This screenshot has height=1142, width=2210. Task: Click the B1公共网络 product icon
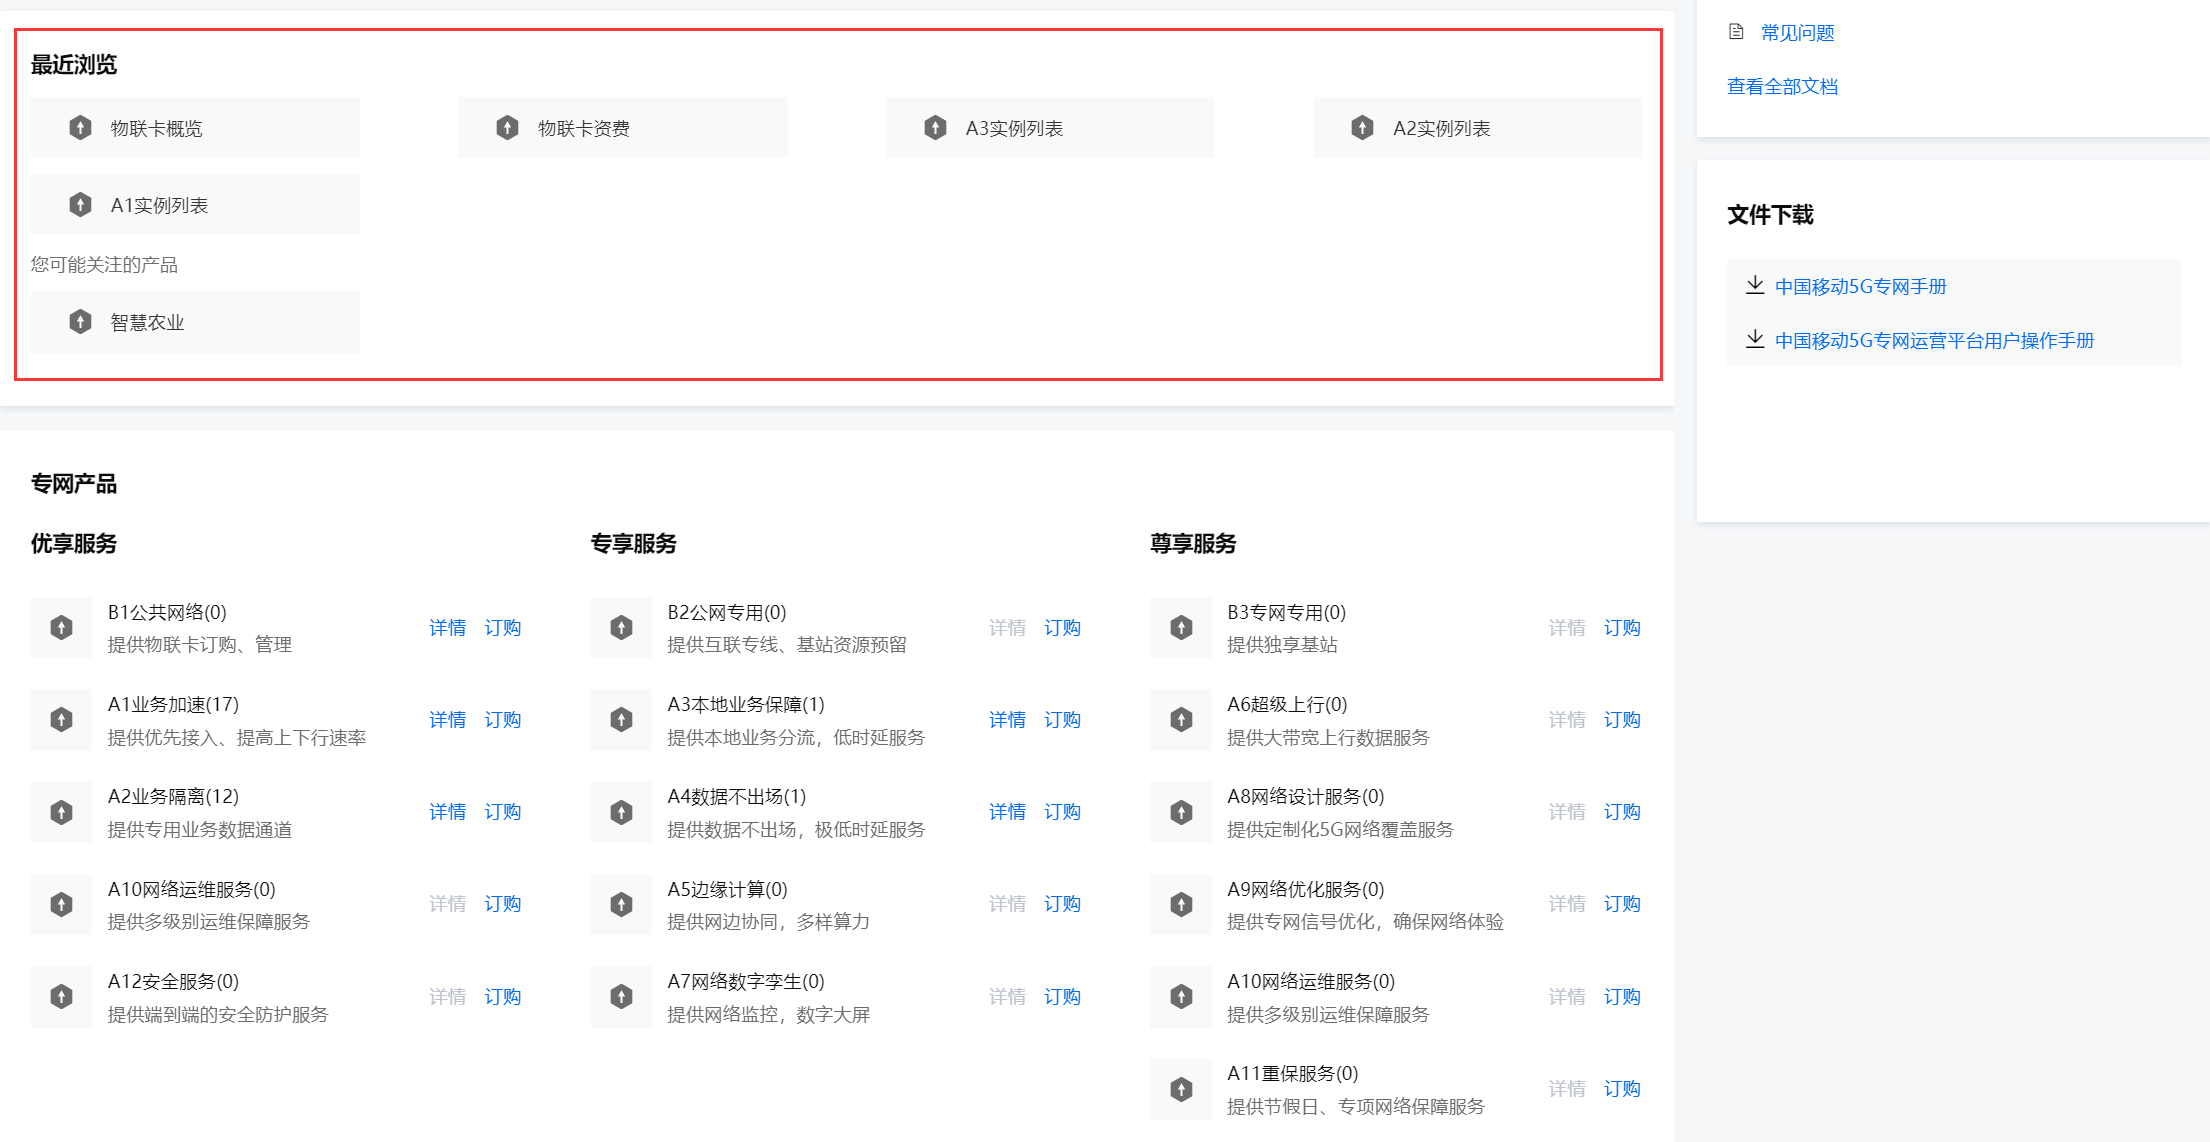(x=61, y=628)
